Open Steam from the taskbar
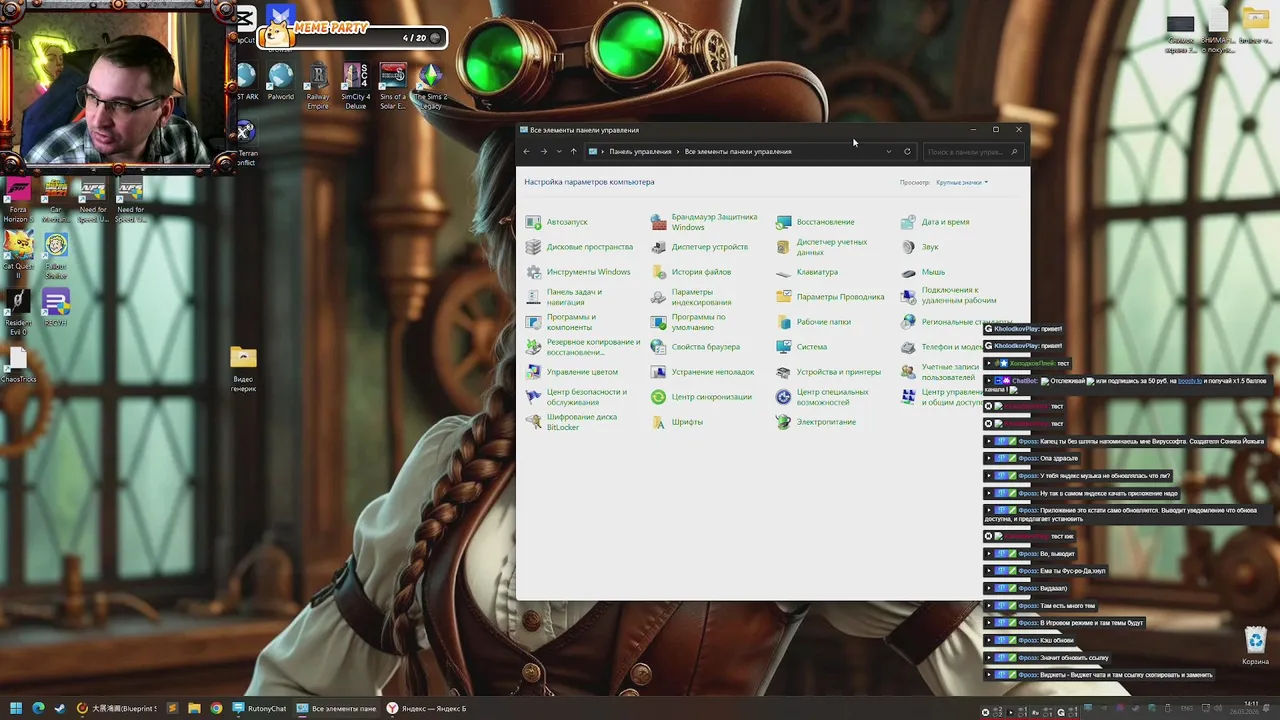The width and height of the screenshot is (1280, 720). pos(60,709)
